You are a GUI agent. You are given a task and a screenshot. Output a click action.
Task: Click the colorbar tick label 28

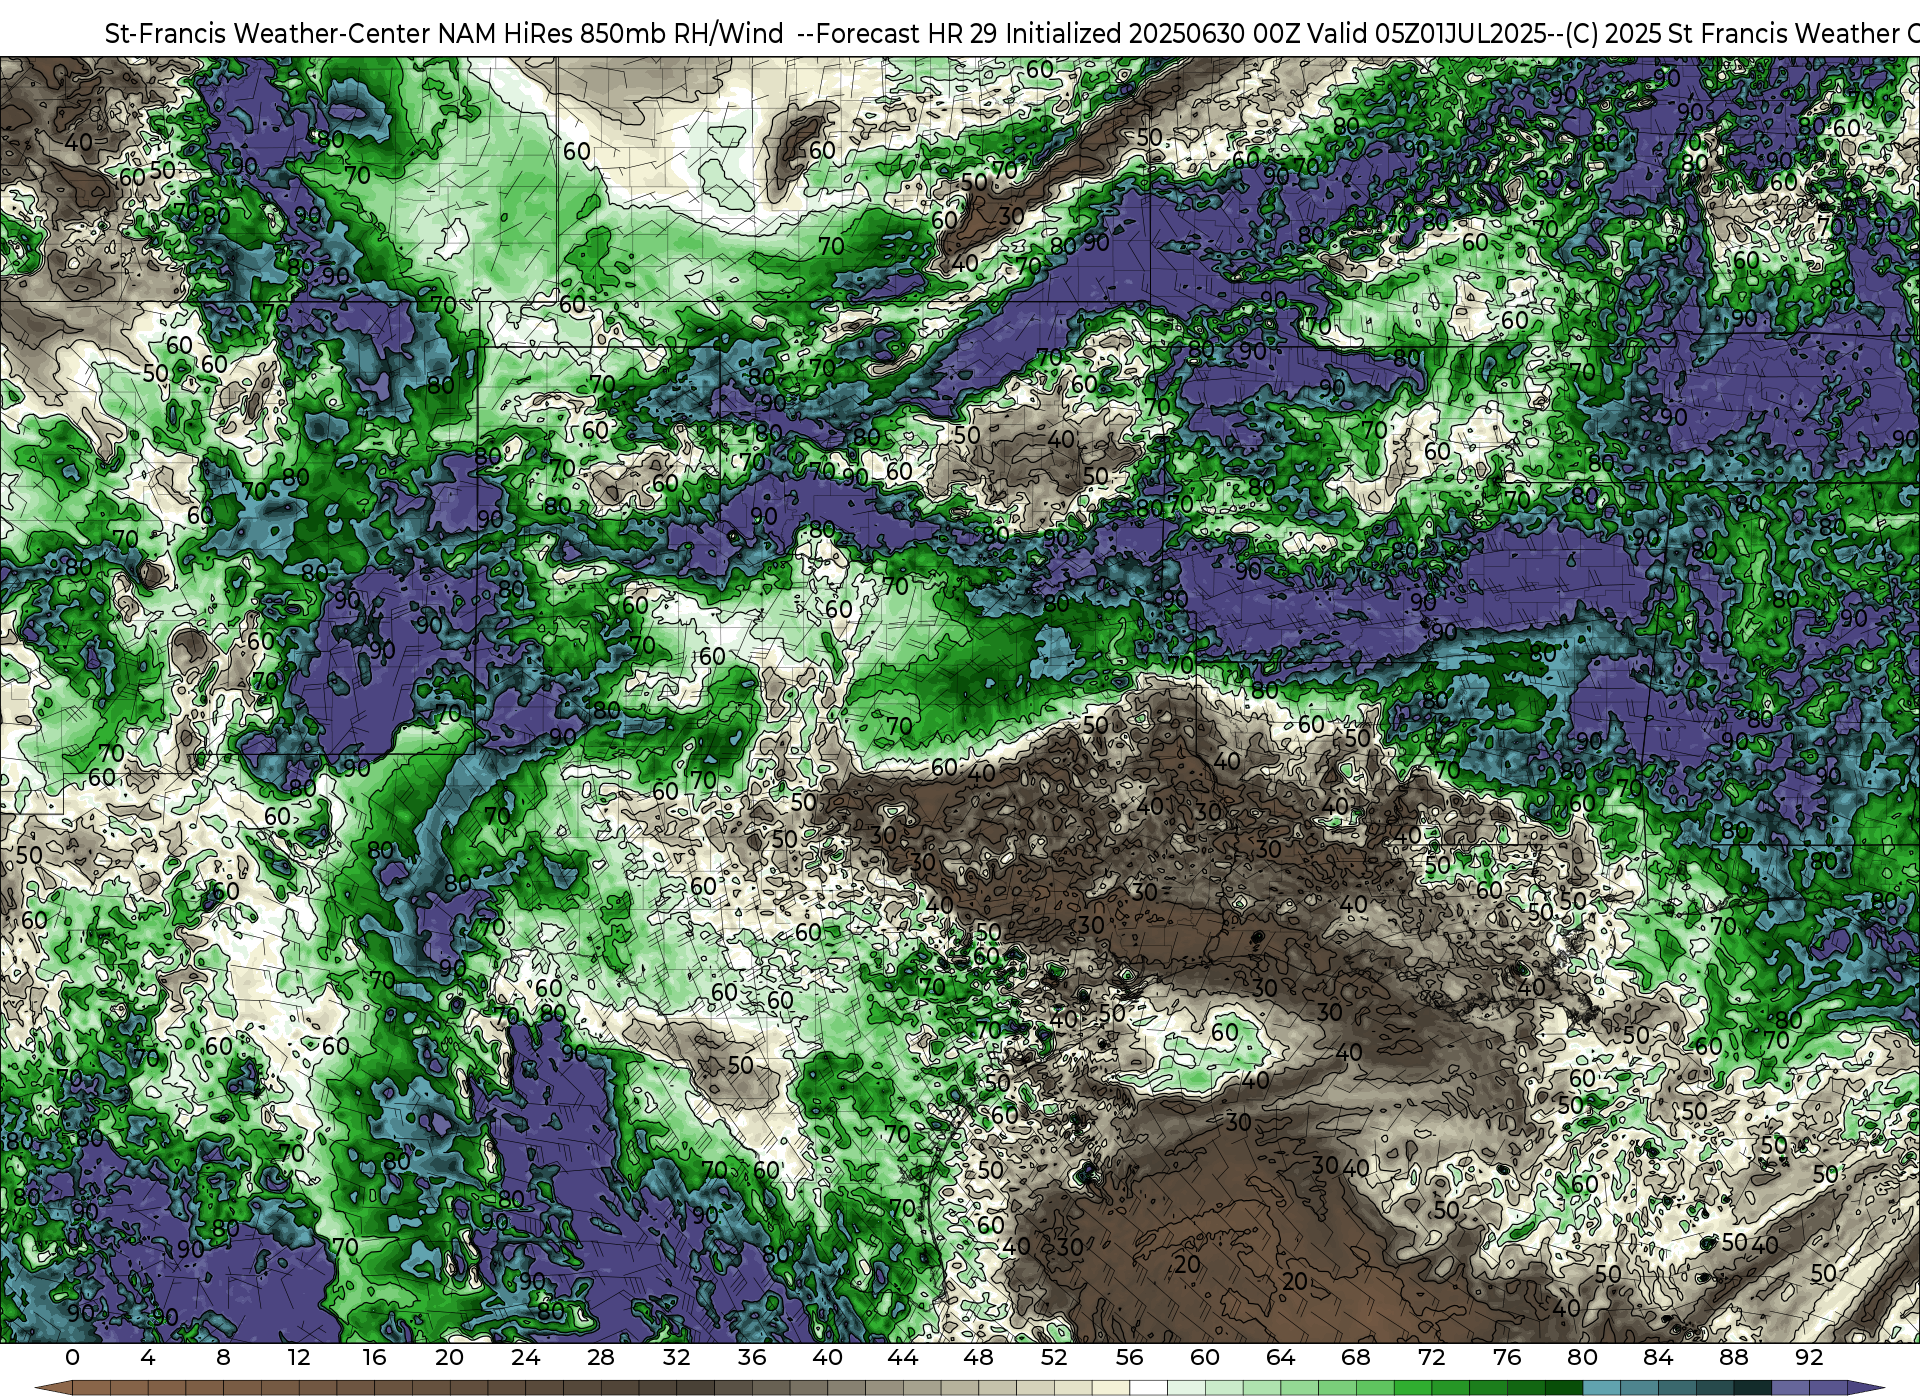[600, 1357]
